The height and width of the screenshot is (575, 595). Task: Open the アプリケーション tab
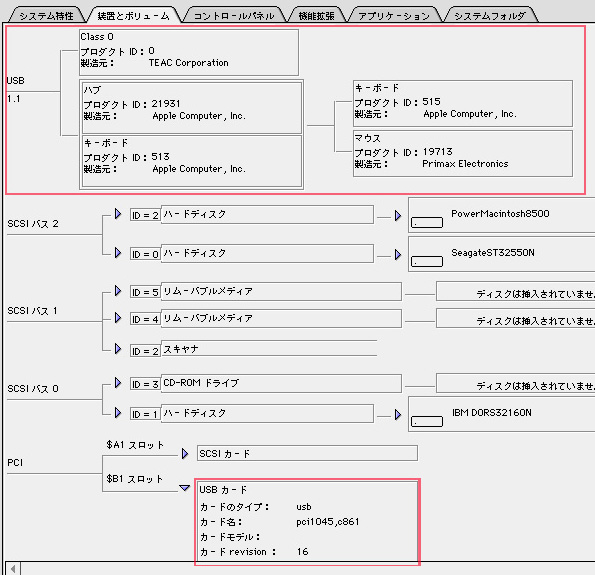[x=394, y=16]
